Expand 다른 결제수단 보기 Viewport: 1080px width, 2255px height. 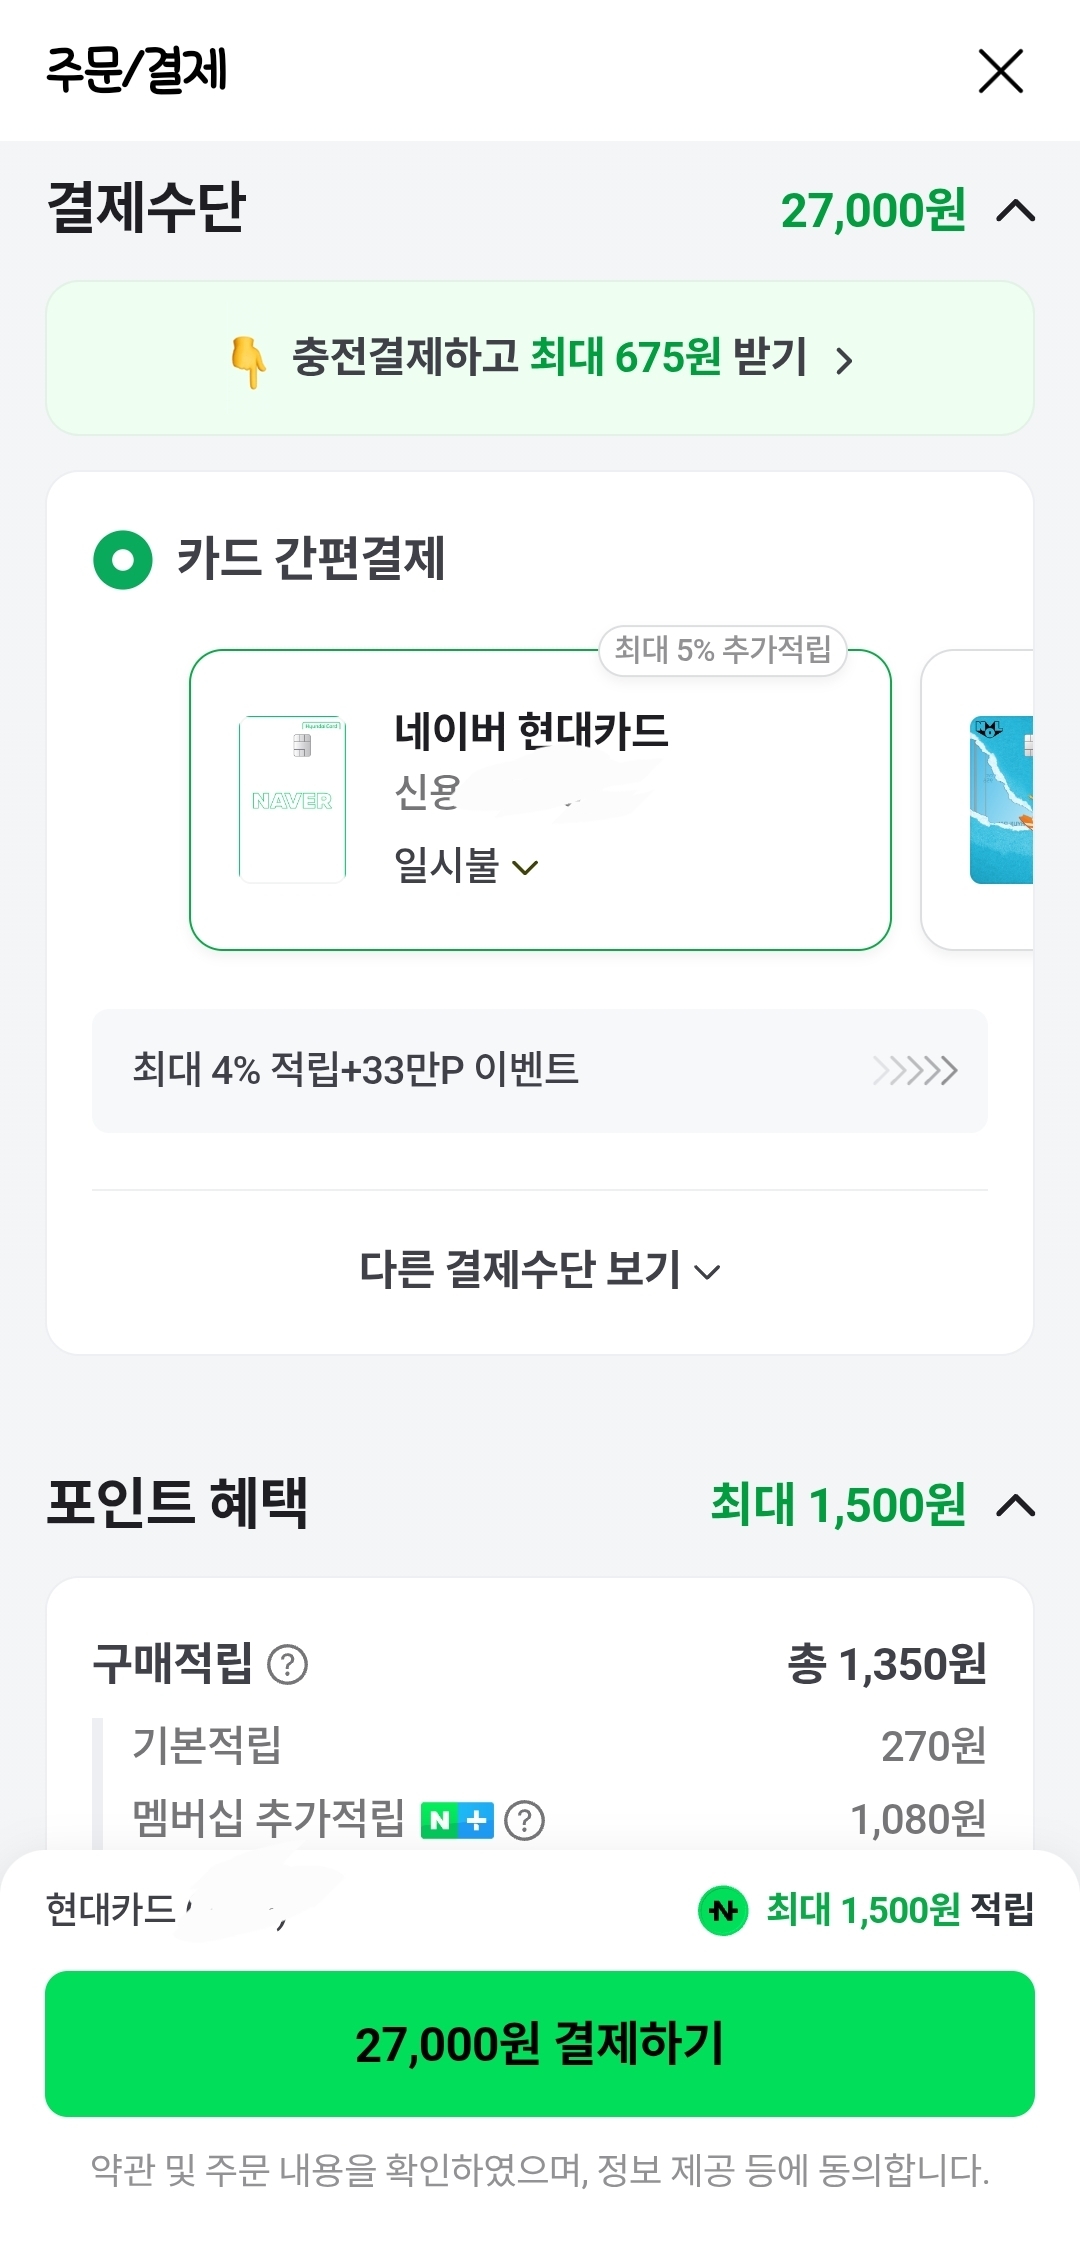(x=540, y=1271)
